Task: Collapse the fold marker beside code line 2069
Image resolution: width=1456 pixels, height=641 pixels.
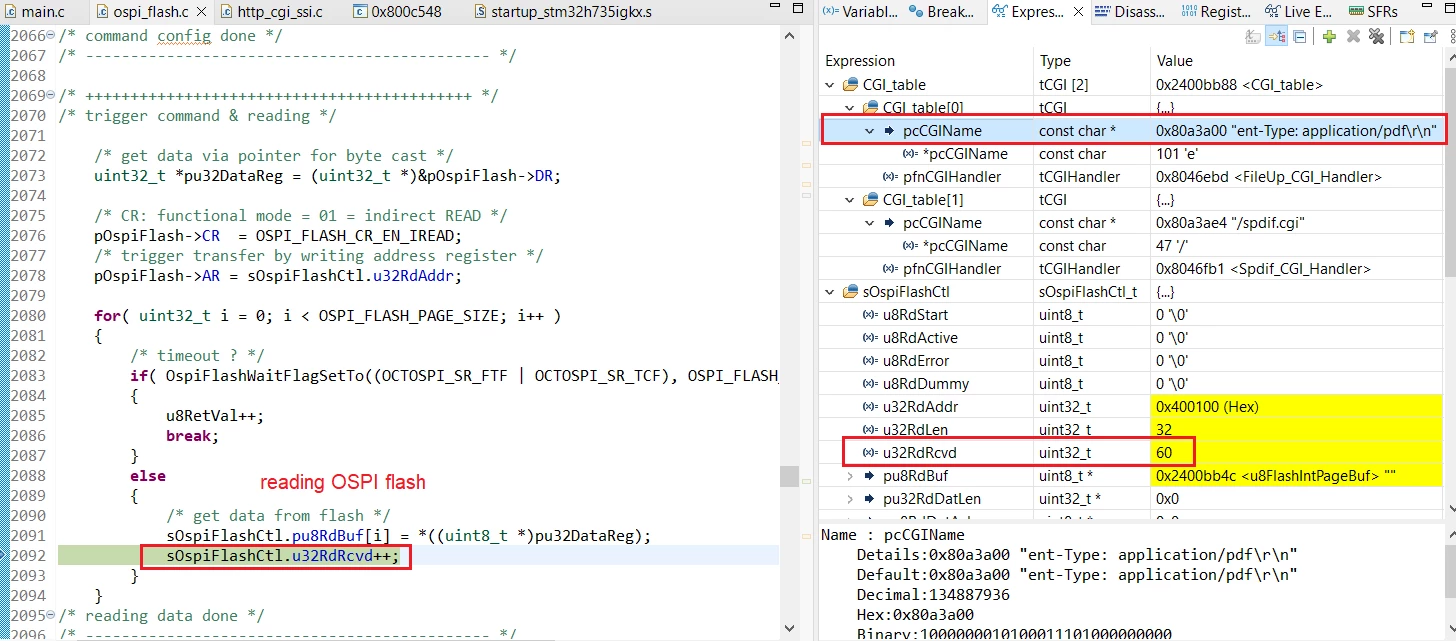Action: [51, 96]
